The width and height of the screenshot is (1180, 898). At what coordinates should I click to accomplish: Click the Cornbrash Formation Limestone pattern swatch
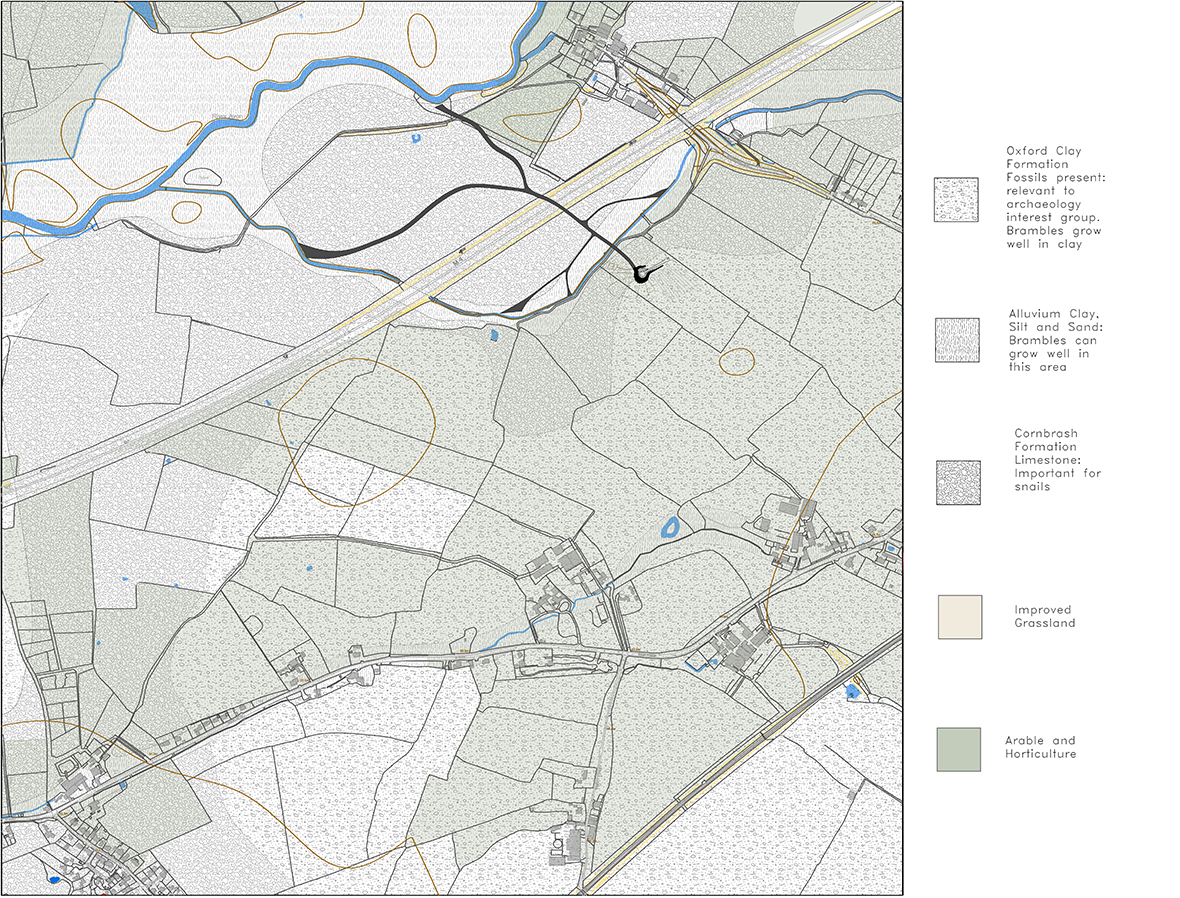pyautogui.click(x=958, y=482)
